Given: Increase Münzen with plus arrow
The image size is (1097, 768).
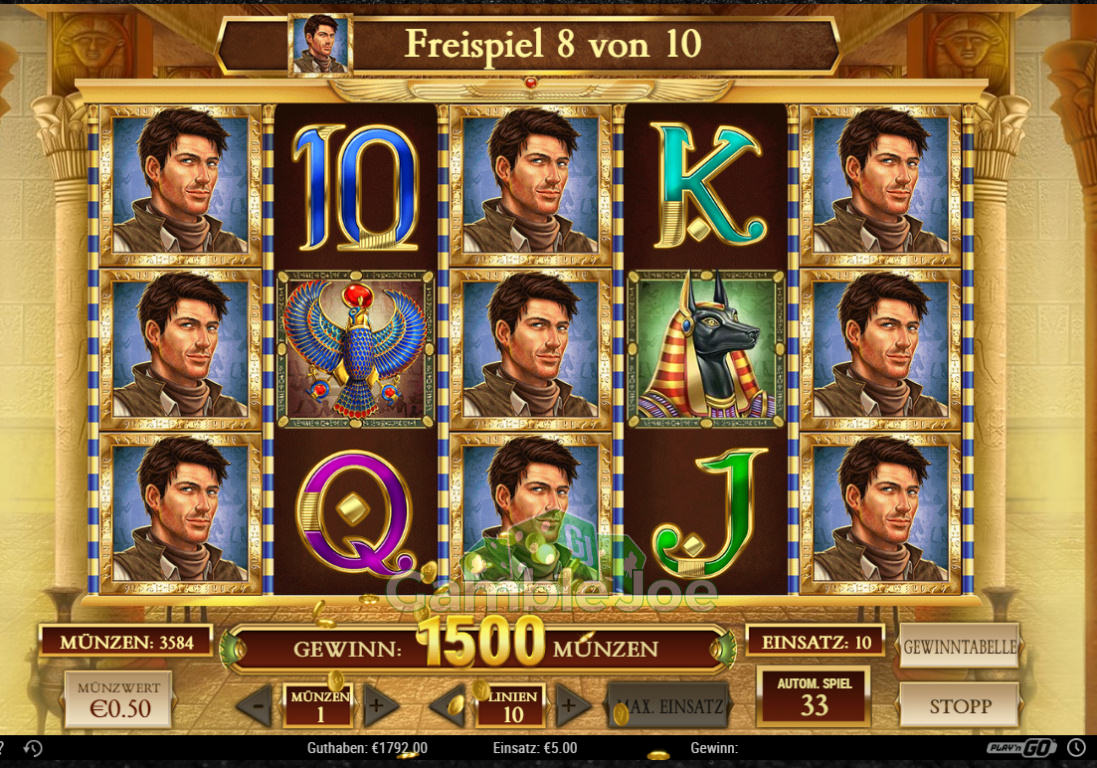Looking at the screenshot, I should click(x=377, y=706).
